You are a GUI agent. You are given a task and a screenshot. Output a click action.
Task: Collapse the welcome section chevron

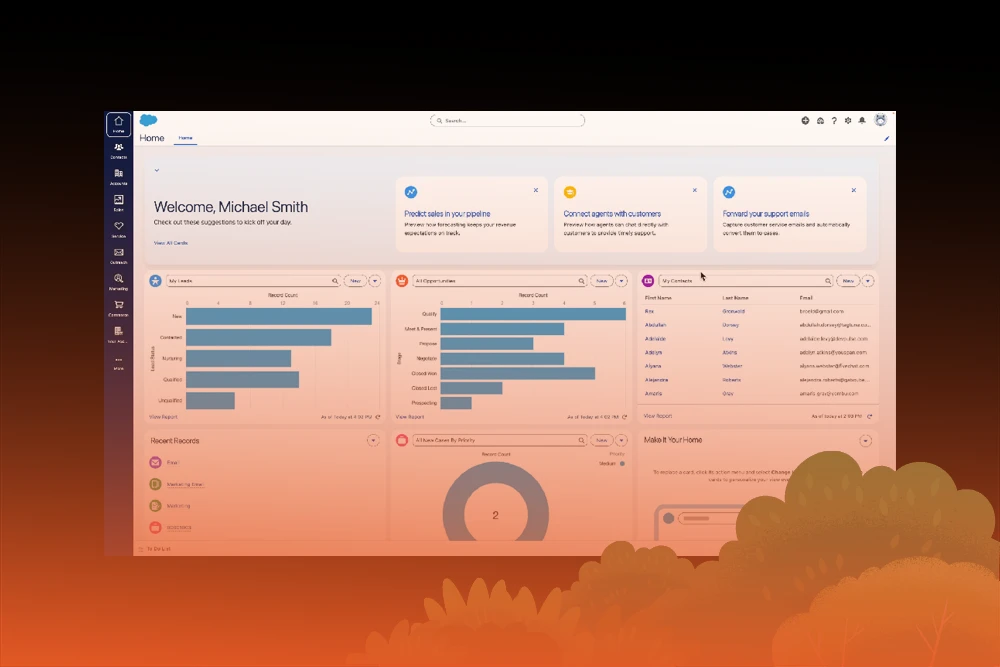click(157, 170)
